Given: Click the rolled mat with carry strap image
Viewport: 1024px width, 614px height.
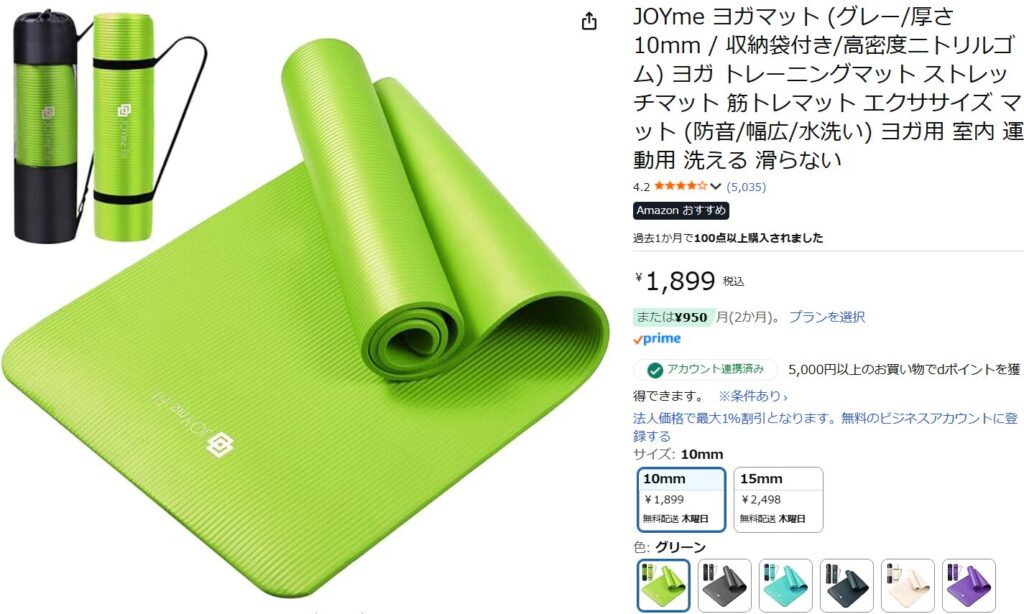Looking at the screenshot, I should [x=124, y=126].
